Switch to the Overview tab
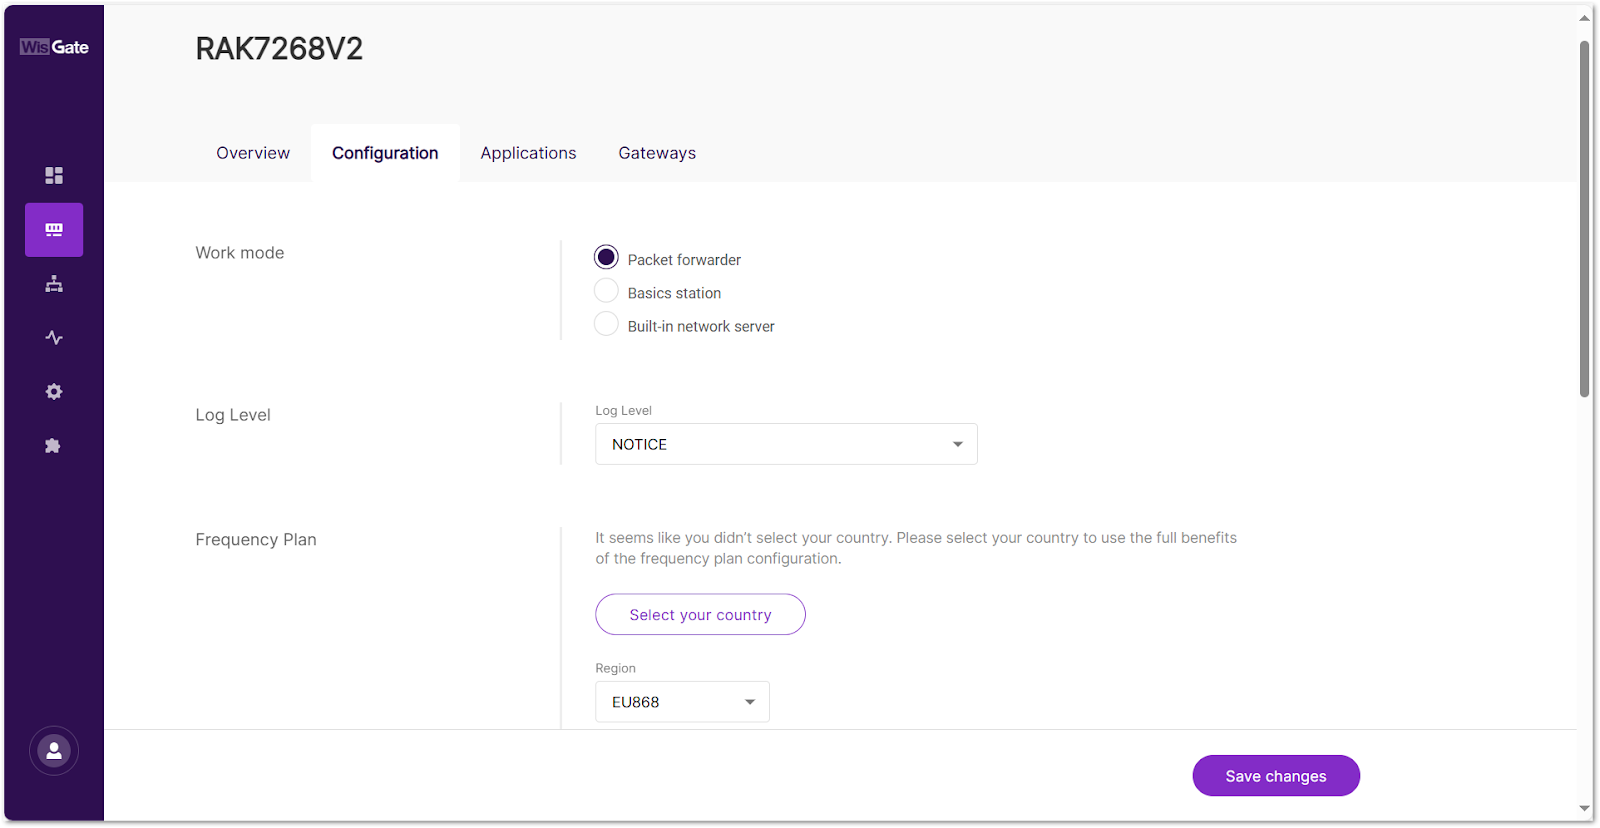Viewport: 1600px width, 828px height. click(253, 153)
